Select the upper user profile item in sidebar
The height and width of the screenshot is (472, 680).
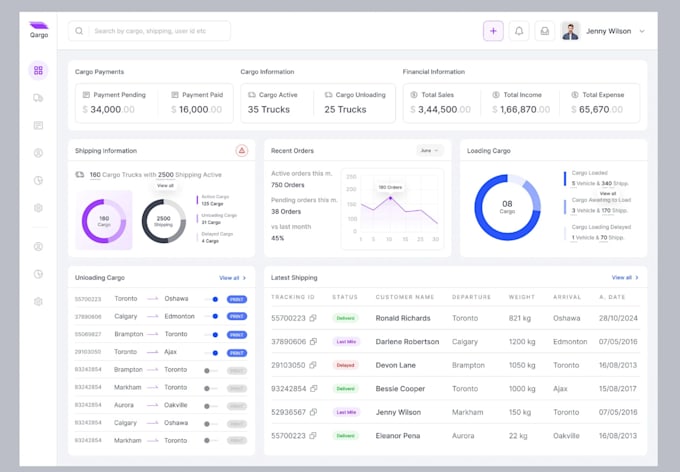tap(38, 153)
